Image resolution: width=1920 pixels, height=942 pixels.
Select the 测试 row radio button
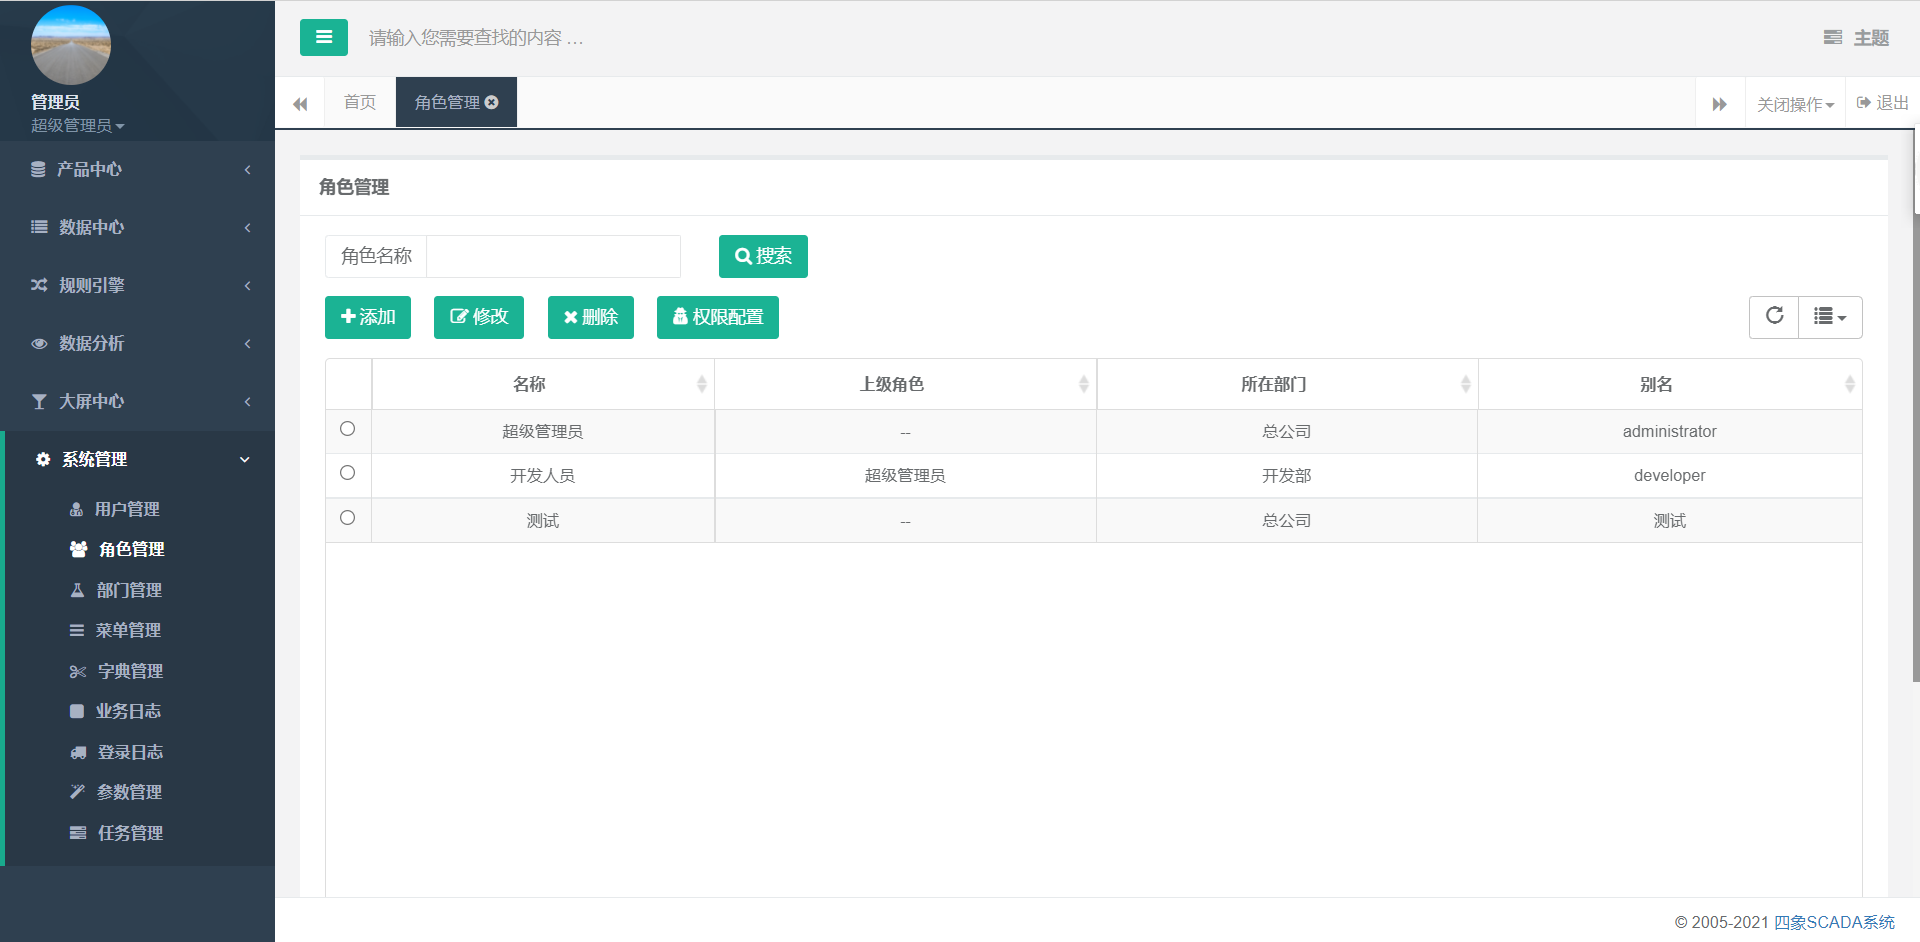(348, 518)
